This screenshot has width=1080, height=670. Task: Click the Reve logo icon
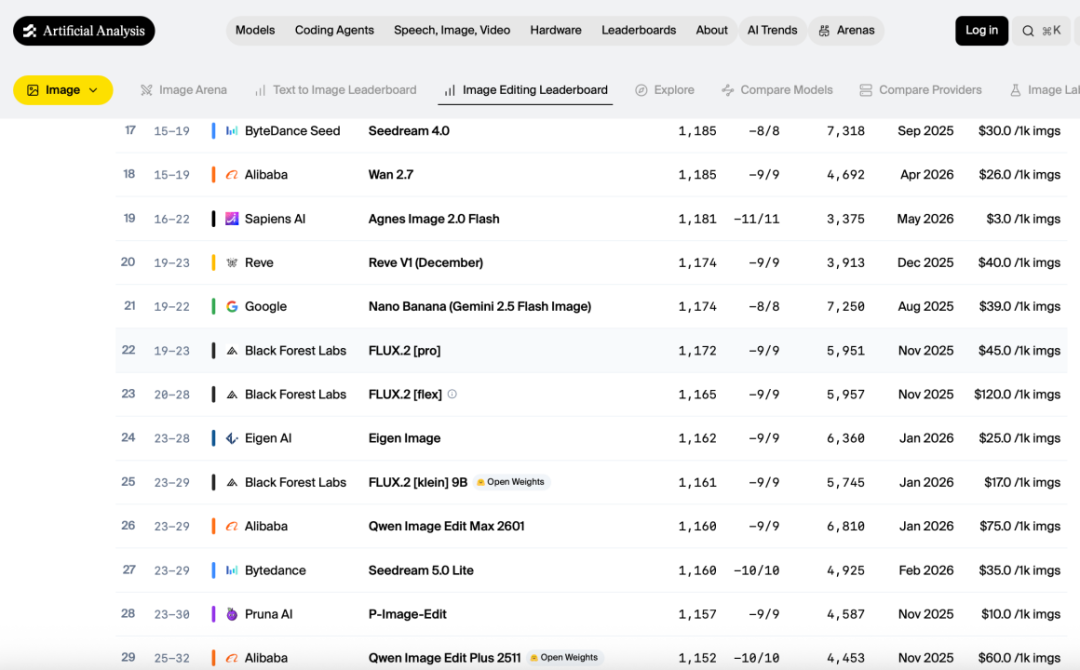[232, 263]
